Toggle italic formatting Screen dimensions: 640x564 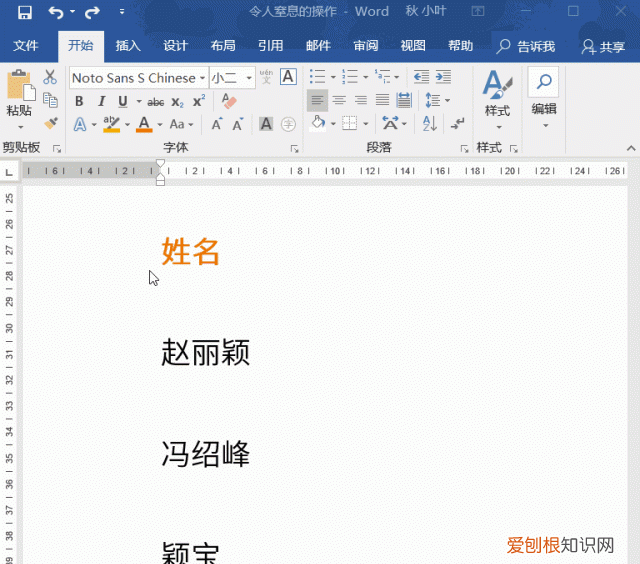101,101
